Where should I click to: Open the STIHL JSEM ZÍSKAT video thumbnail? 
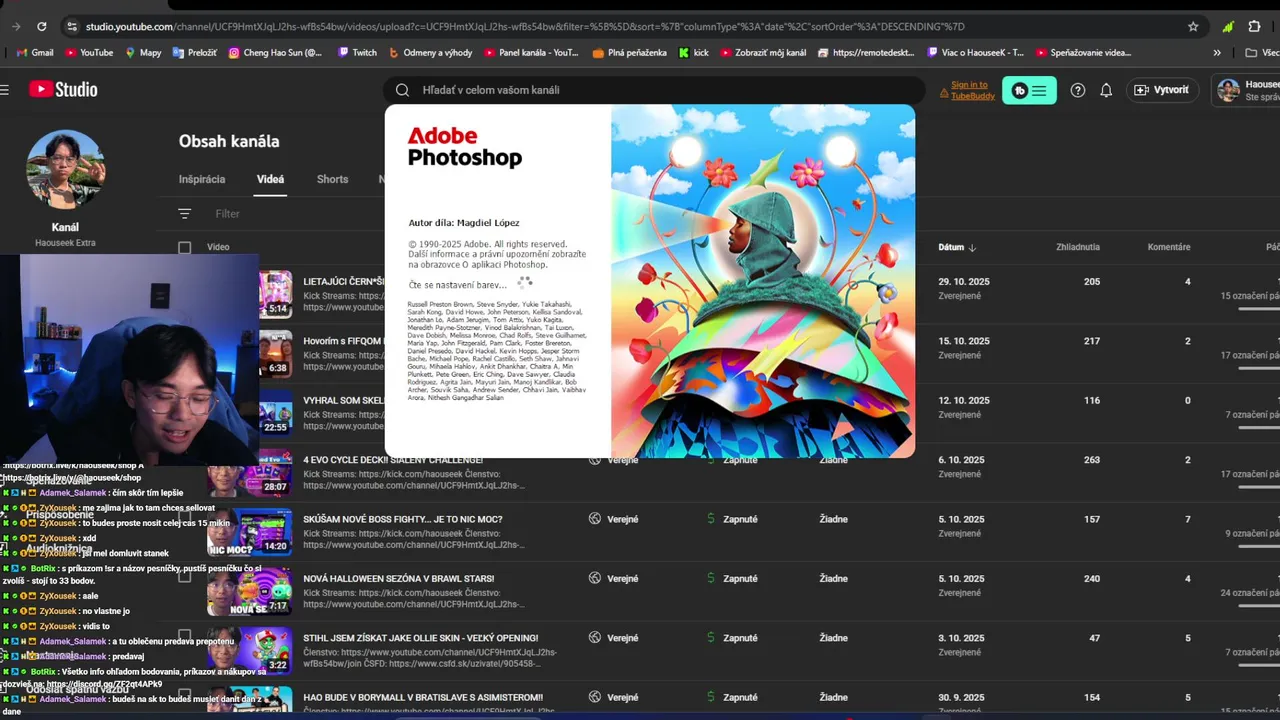tap(249, 650)
